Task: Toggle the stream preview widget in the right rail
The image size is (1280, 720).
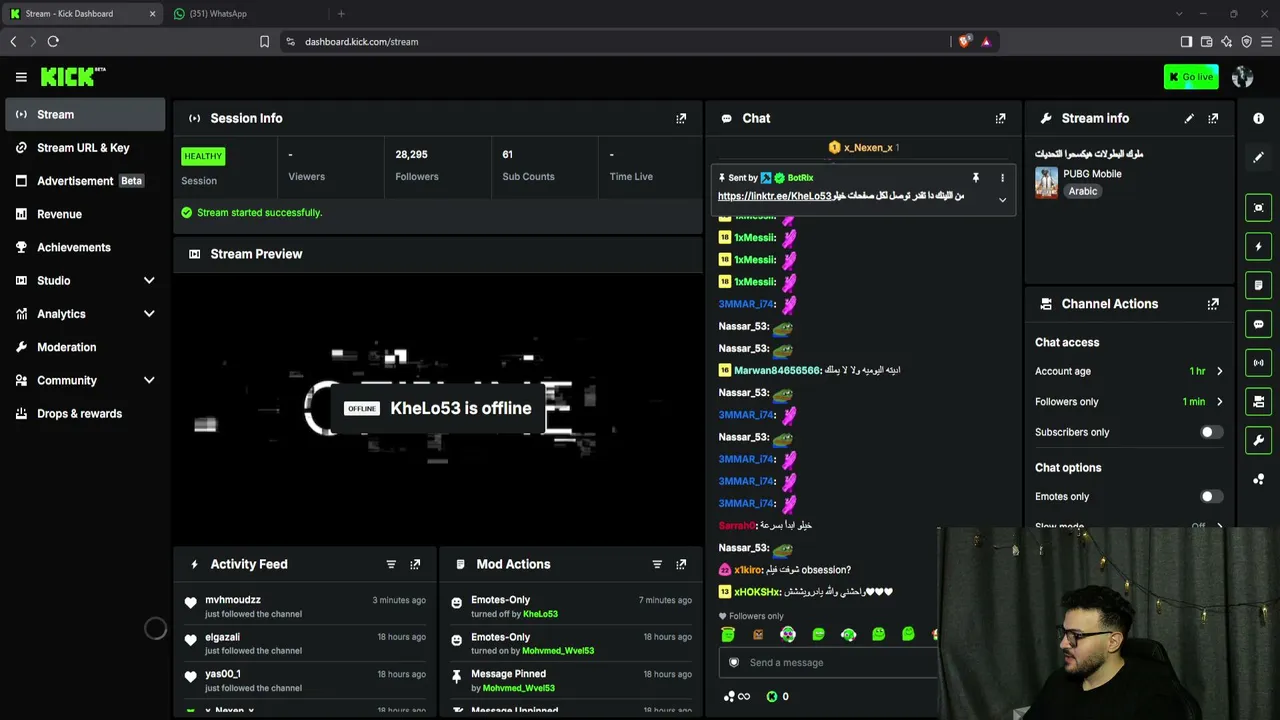Action: pos(1258,208)
